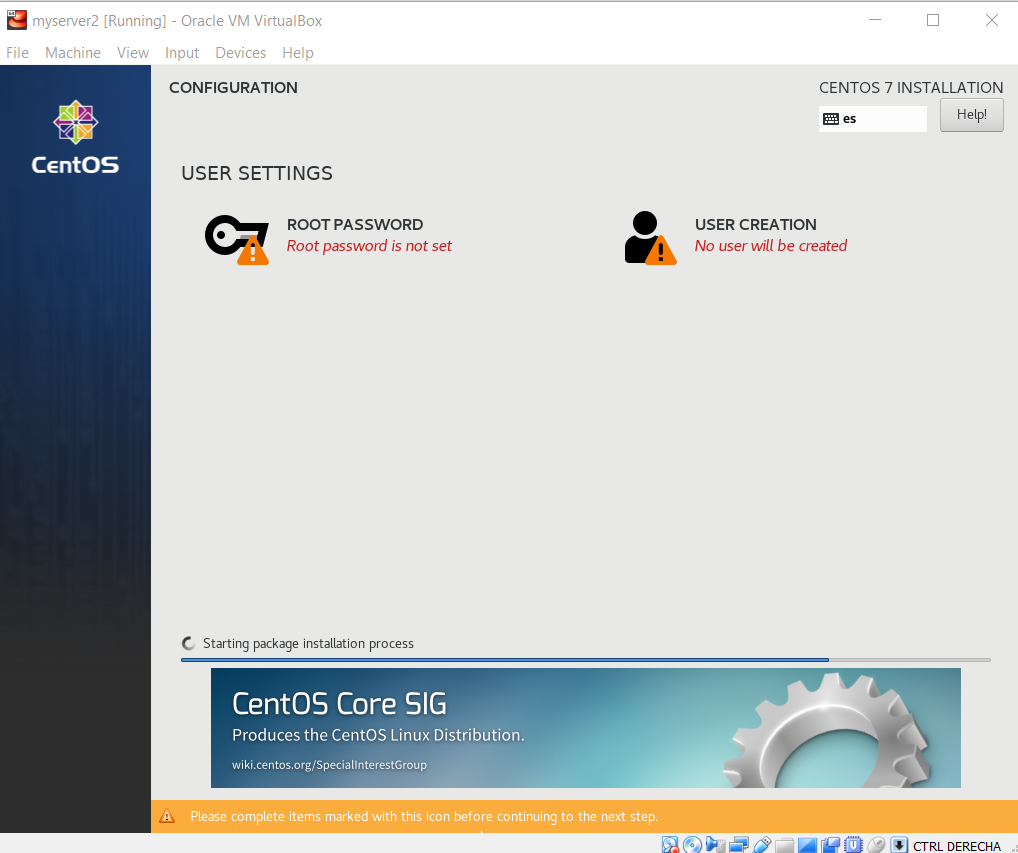Click the CPU virtualization status icon
Image resolution: width=1018 pixels, height=853 pixels.
coord(852,845)
